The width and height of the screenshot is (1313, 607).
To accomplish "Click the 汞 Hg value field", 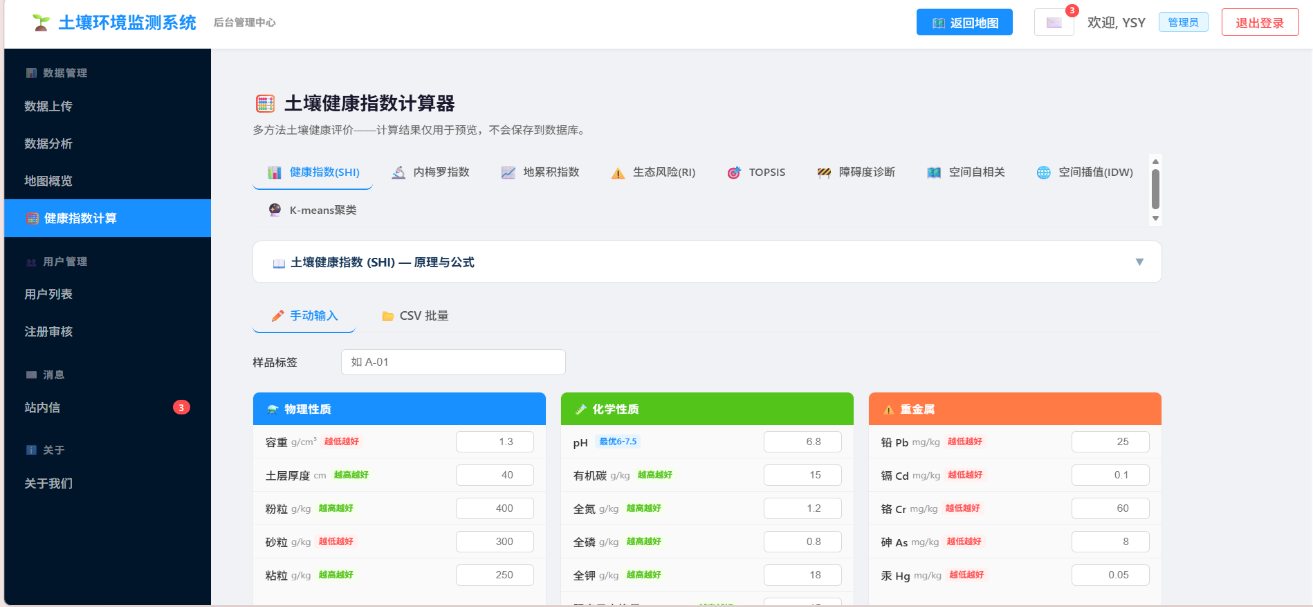I will 1111,575.
